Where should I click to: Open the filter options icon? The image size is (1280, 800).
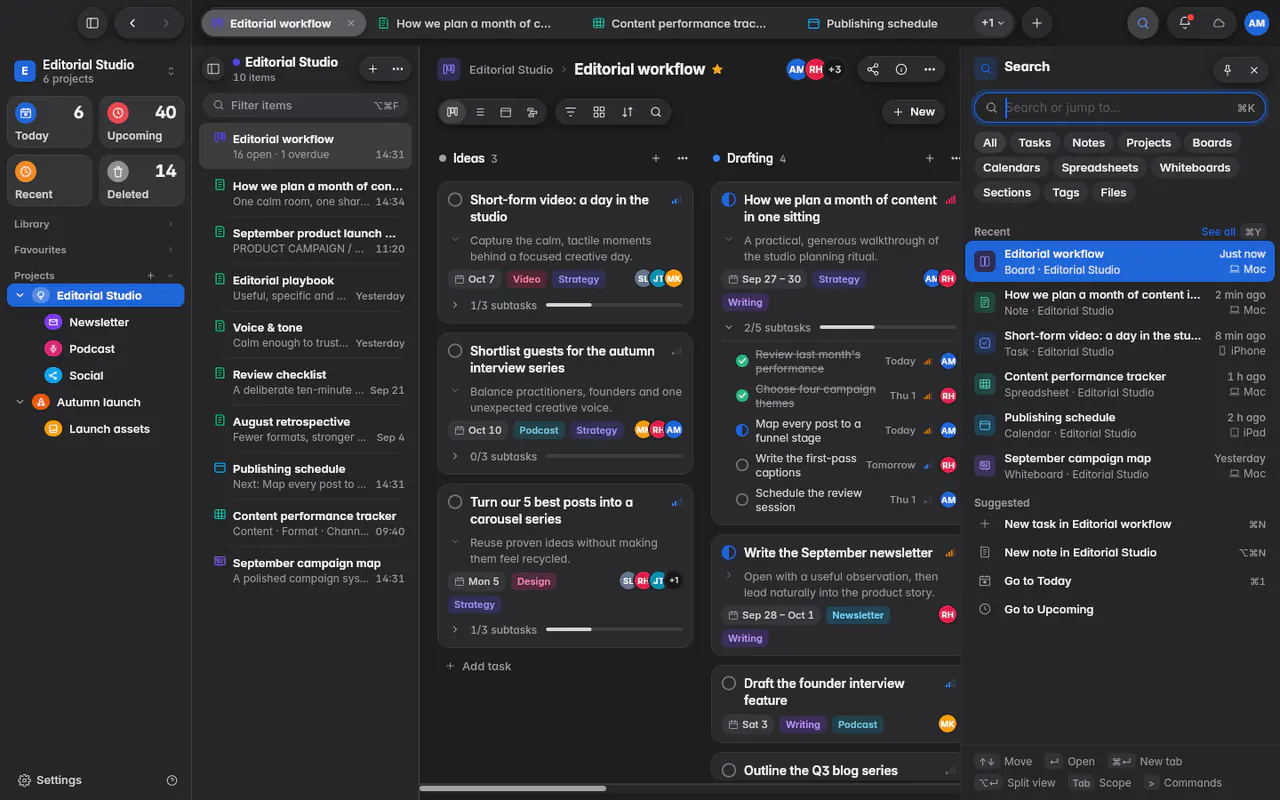(x=570, y=112)
